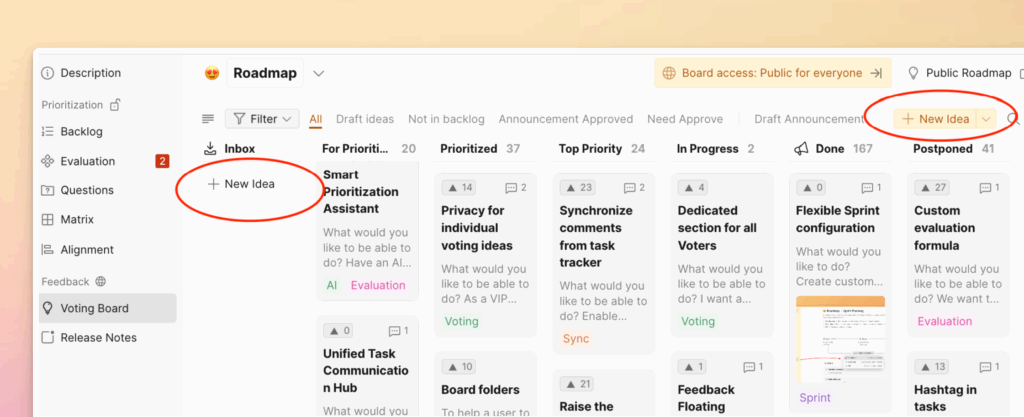
Task: Click the orange New Idea button
Action: pyautogui.click(x=934, y=119)
